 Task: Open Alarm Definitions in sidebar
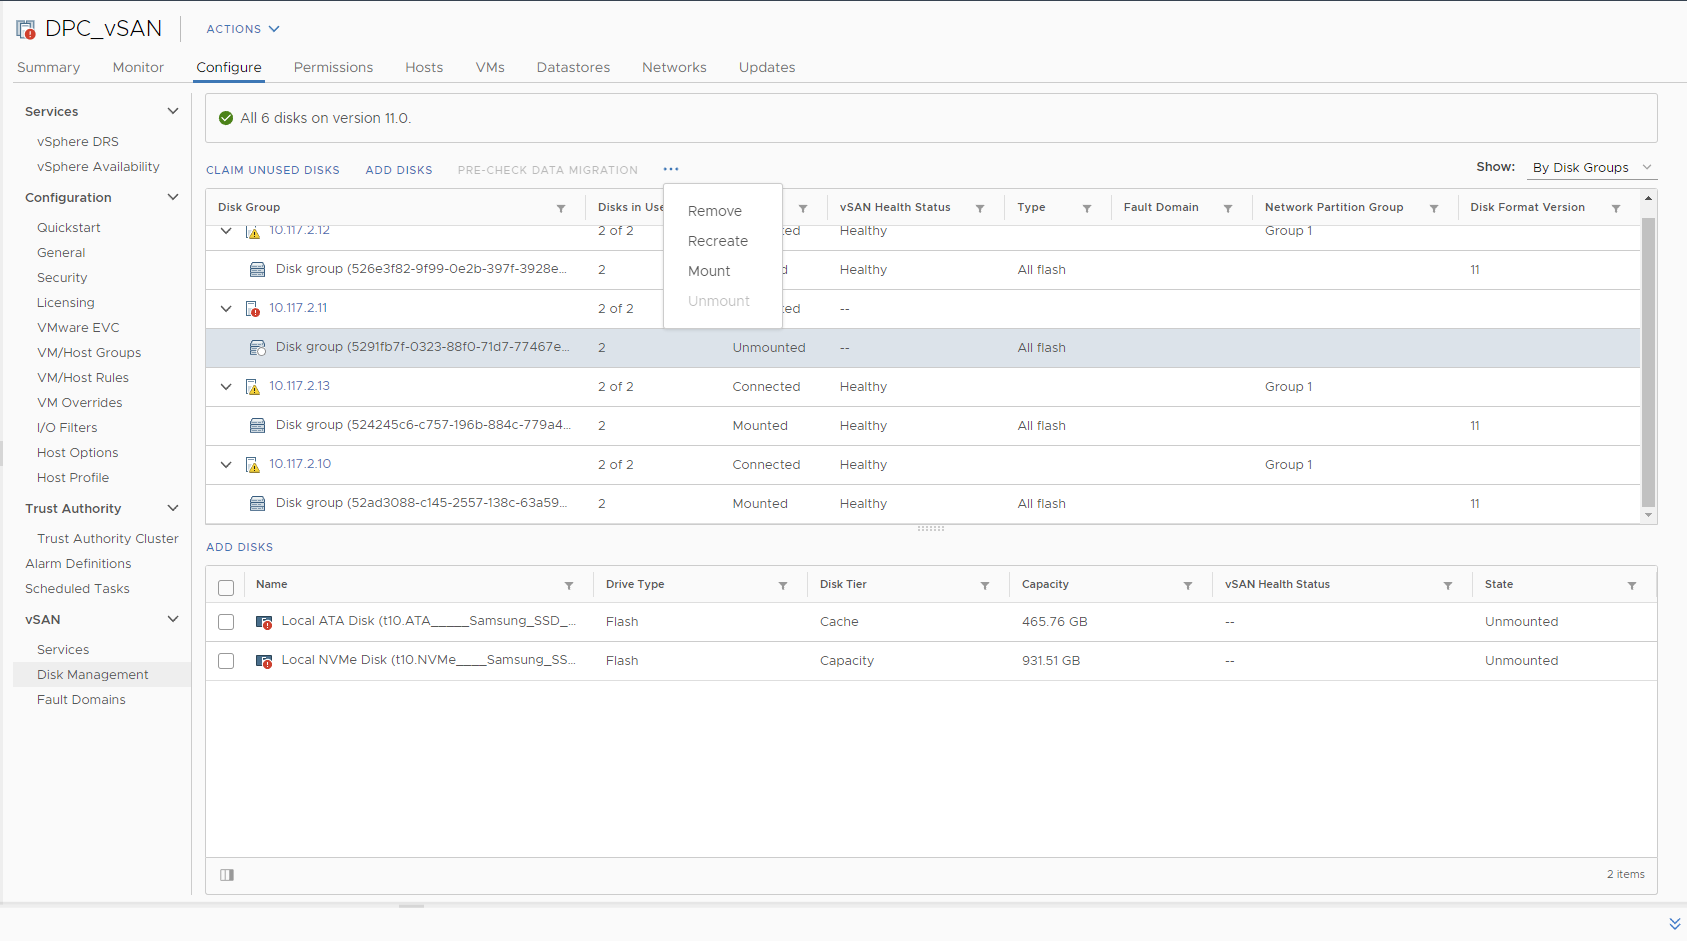click(78, 564)
